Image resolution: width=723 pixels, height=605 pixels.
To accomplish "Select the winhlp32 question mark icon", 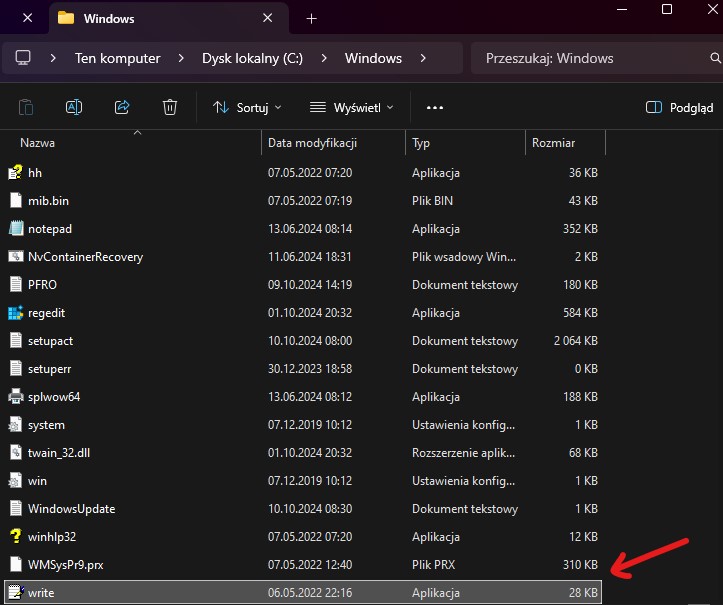I will pyautogui.click(x=16, y=536).
